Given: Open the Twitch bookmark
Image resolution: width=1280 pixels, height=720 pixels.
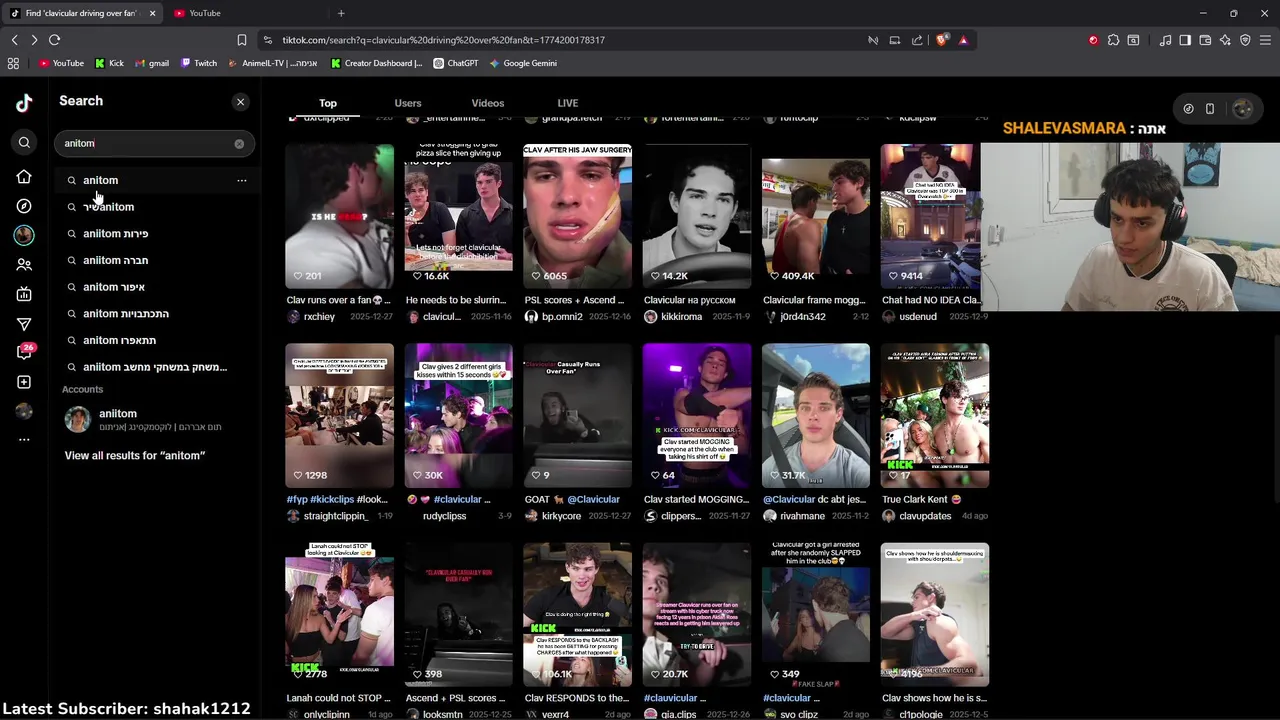Looking at the screenshot, I should pos(199,63).
